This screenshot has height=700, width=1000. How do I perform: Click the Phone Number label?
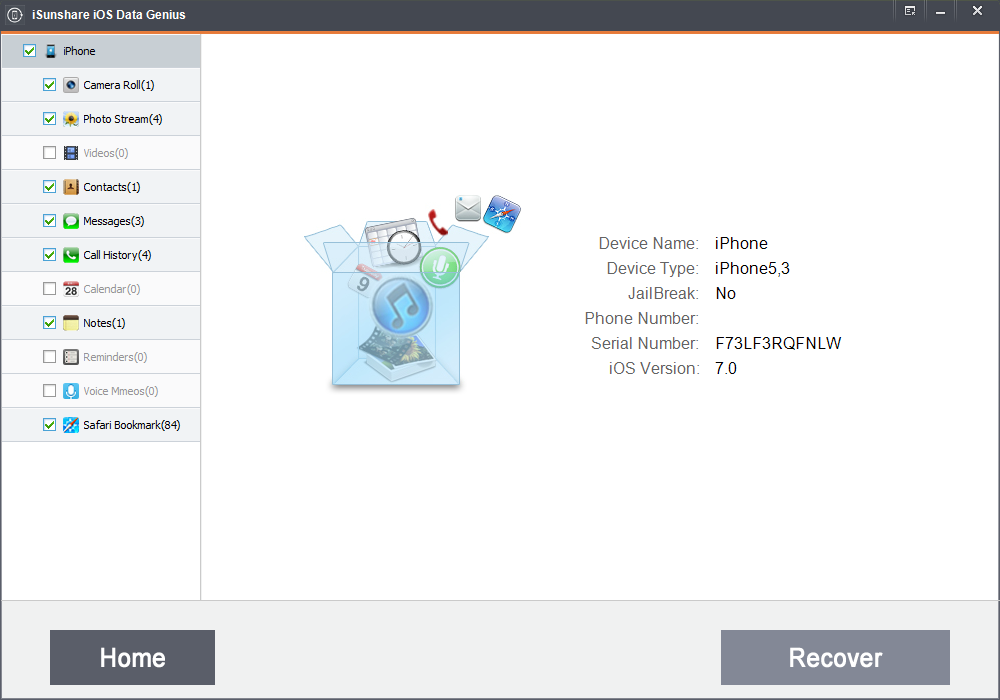coord(642,318)
